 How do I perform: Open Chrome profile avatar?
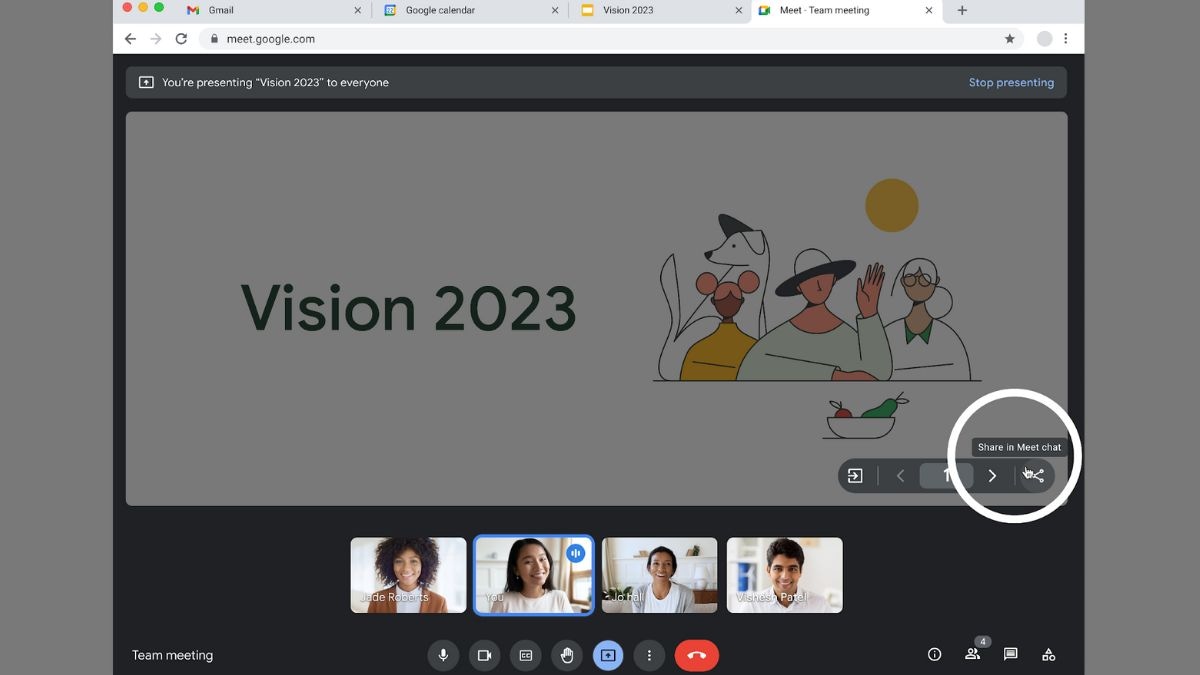(x=1044, y=39)
